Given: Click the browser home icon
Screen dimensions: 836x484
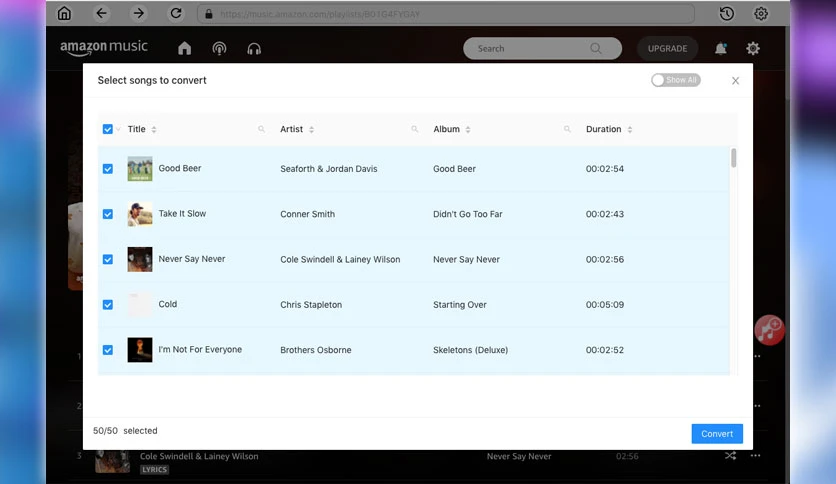Looking at the screenshot, I should pyautogui.click(x=64, y=13).
